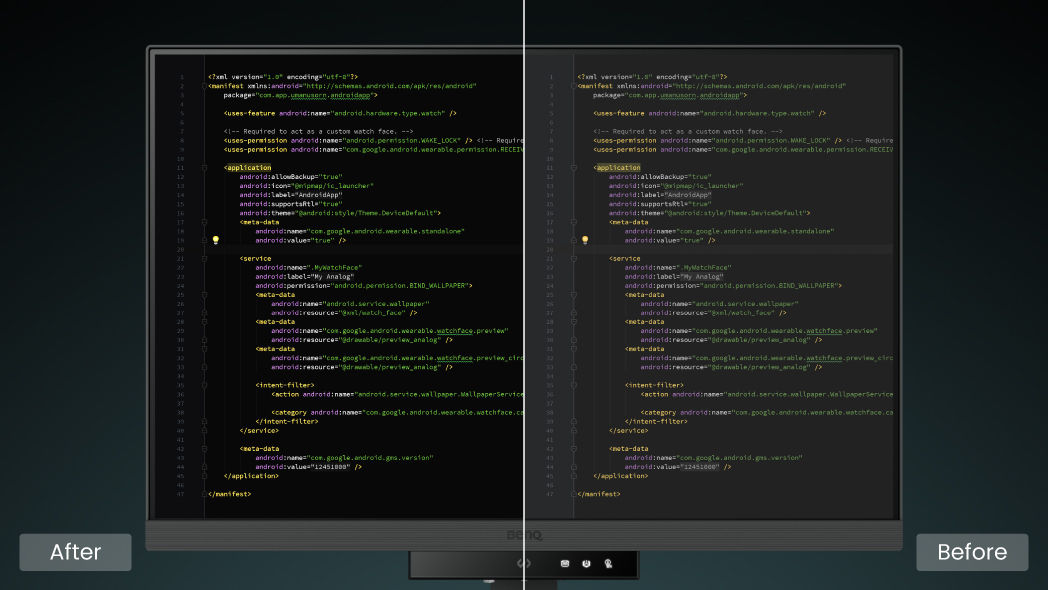Collapse the application block in the After pane
1048x590 pixels.
click(x=204, y=168)
